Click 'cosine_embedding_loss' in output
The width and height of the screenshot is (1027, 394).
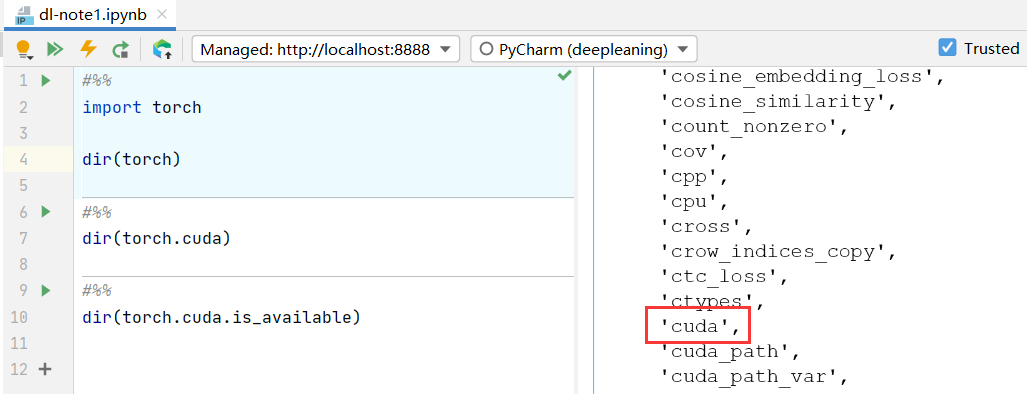802,77
